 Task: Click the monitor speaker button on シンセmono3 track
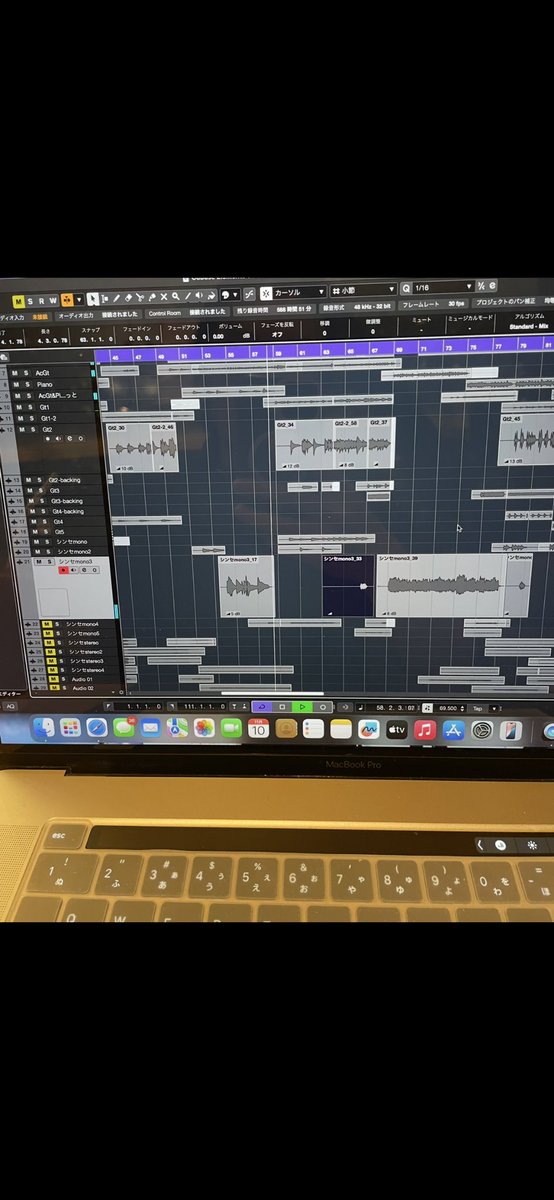click(74, 570)
